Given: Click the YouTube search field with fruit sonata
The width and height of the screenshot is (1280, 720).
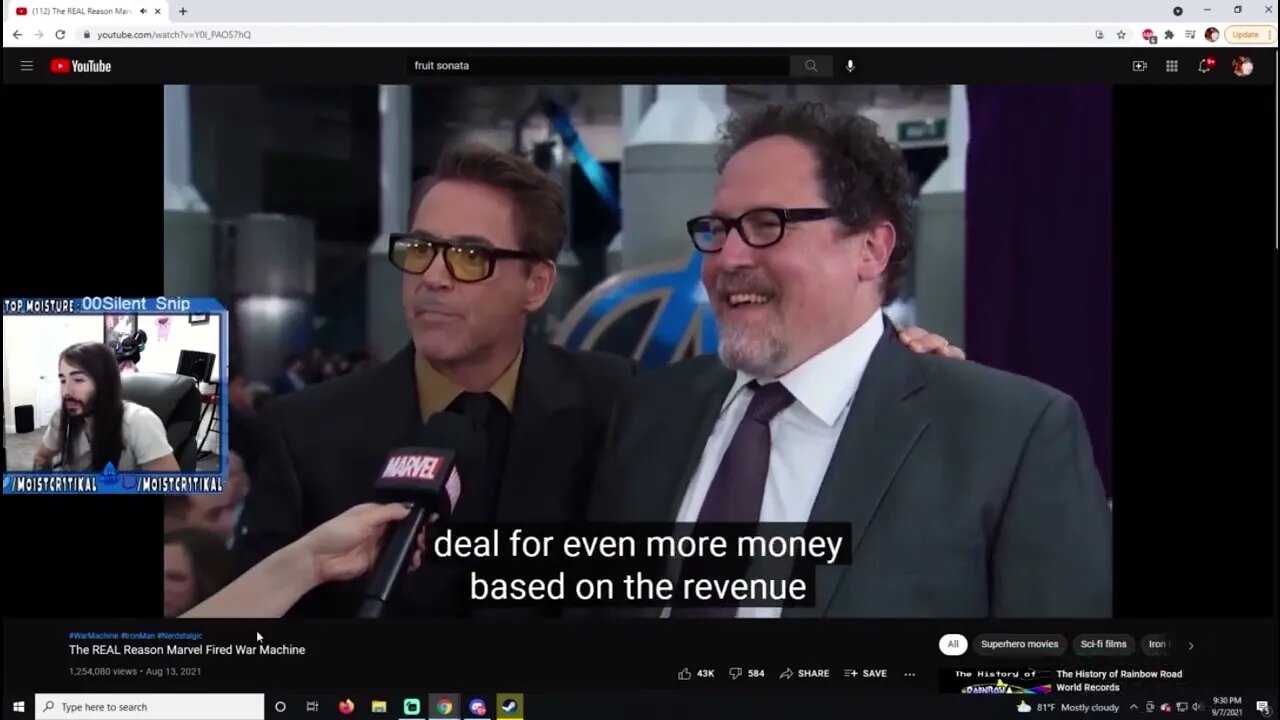Looking at the screenshot, I should tap(600, 66).
